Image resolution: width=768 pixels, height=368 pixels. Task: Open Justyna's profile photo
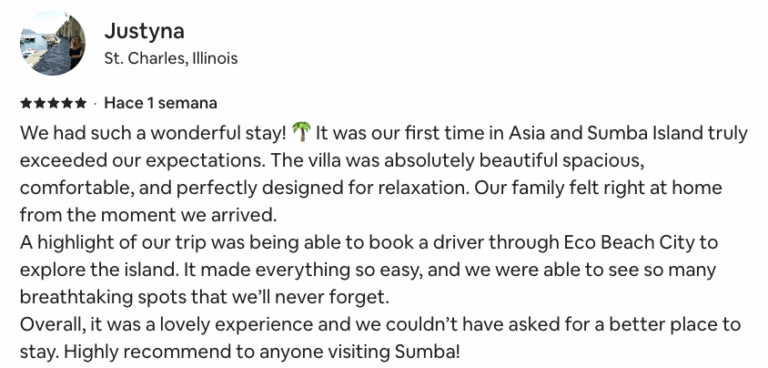pos(52,43)
